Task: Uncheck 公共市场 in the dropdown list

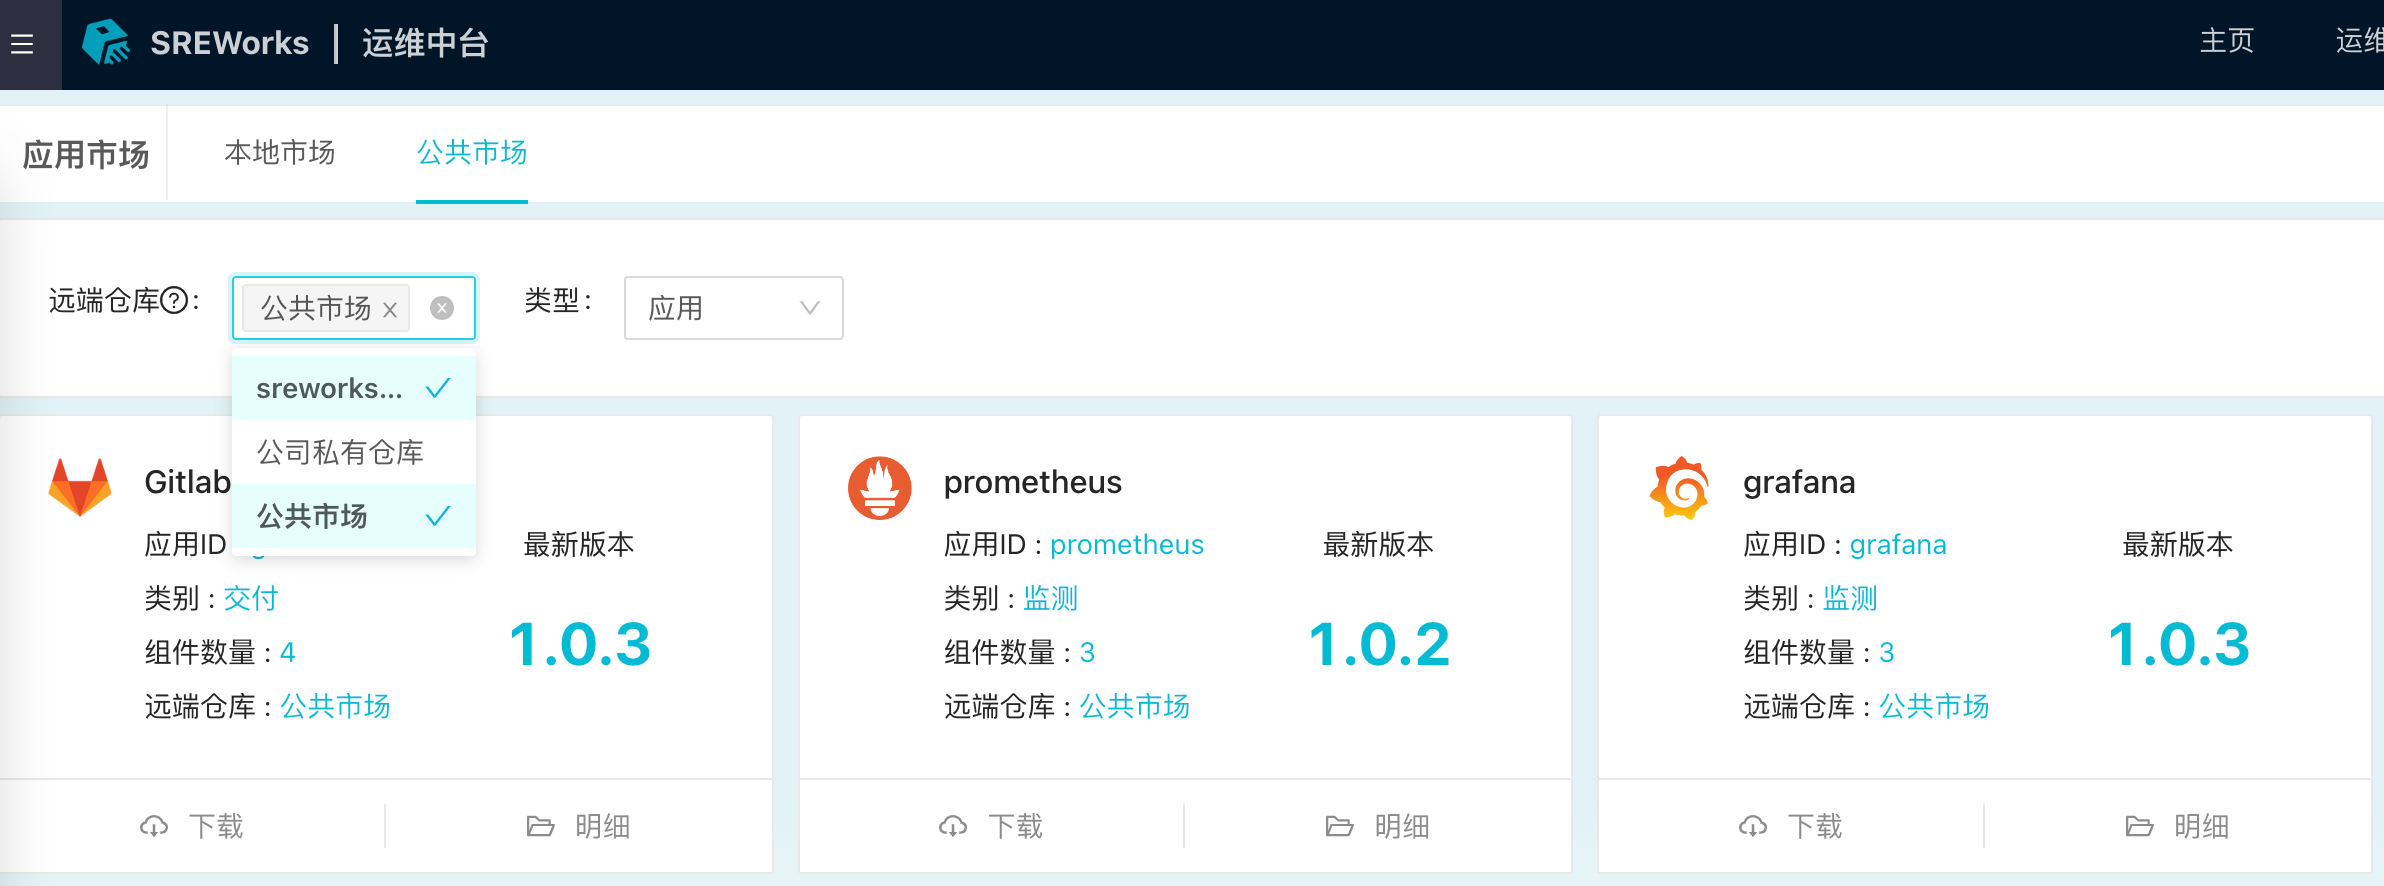Action: point(353,516)
